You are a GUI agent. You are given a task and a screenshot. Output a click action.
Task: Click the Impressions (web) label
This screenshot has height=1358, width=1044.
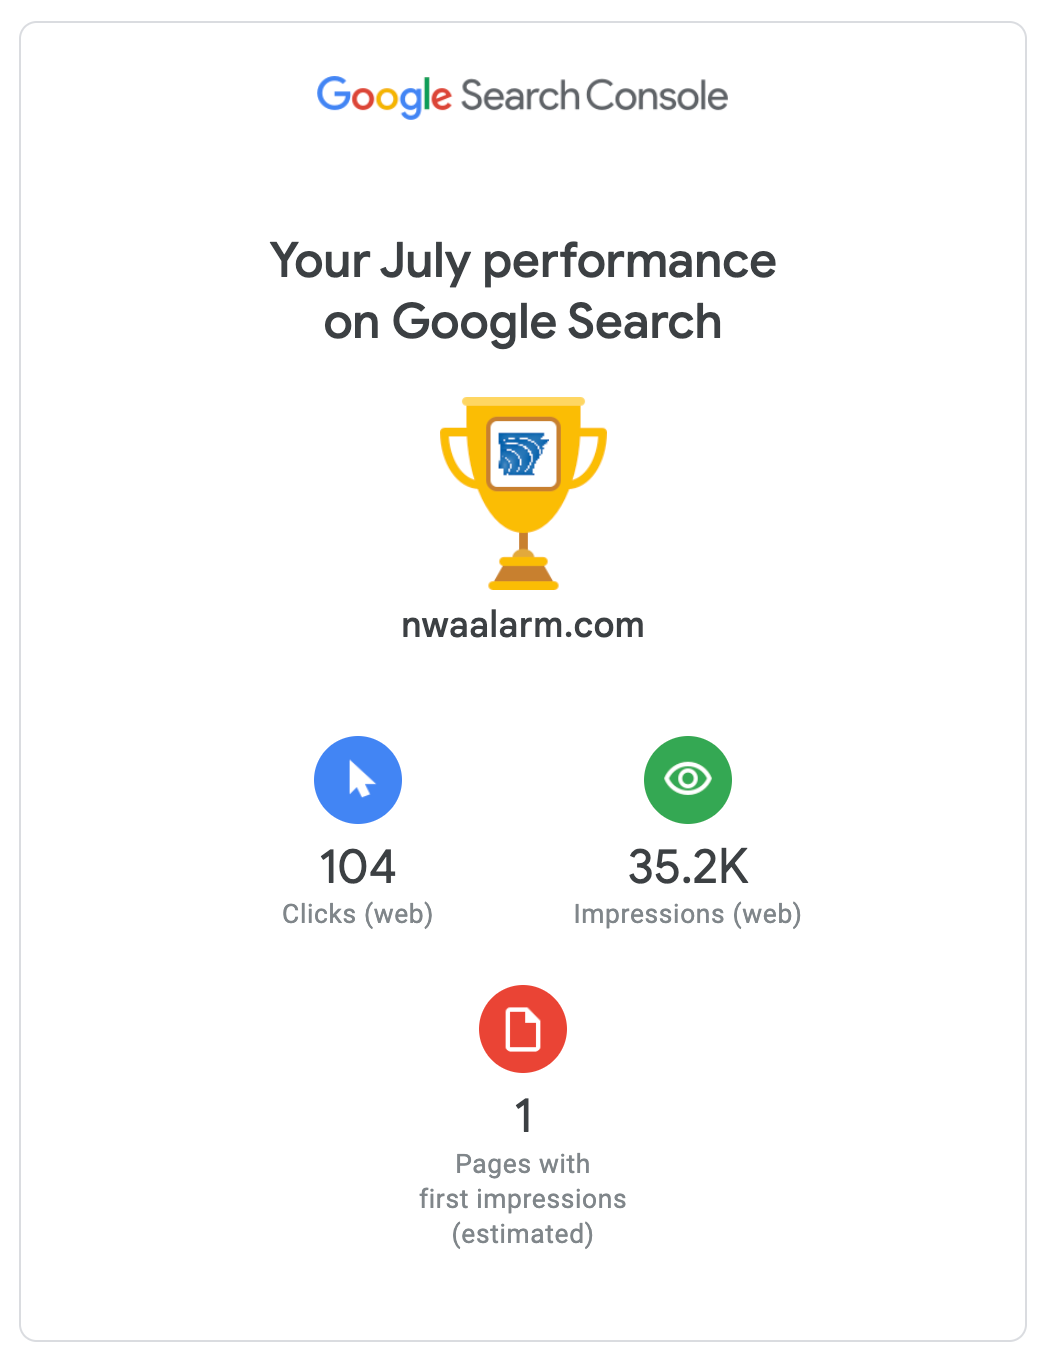[x=688, y=914]
